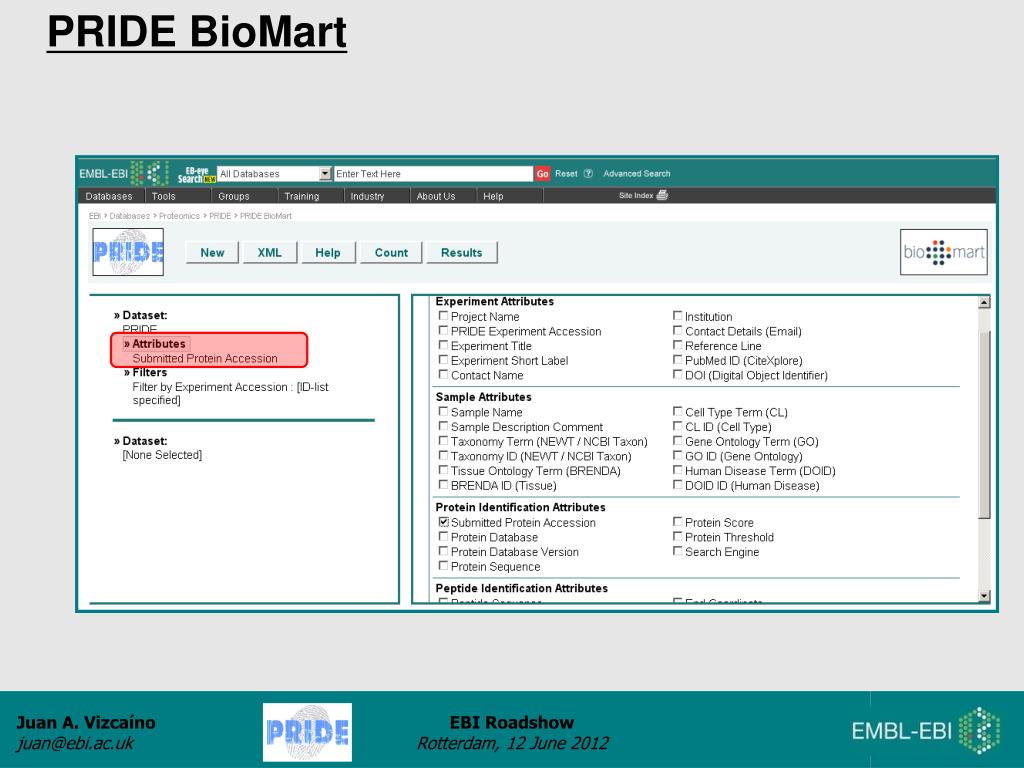Click the [None Selected] dataset entry
The height and width of the screenshot is (768, 1024).
point(162,455)
